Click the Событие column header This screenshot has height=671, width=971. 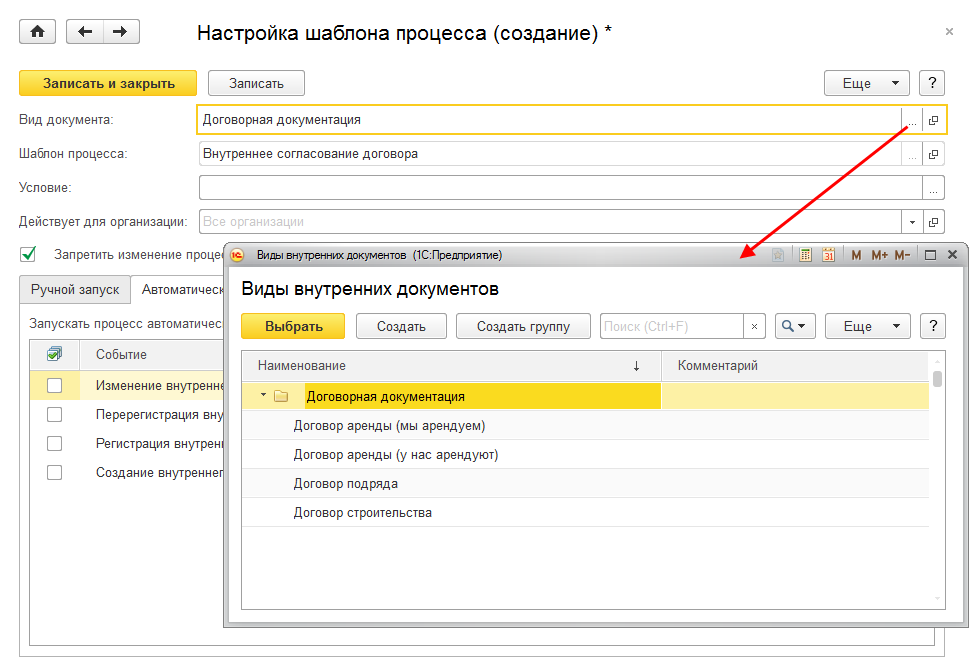[152, 355]
